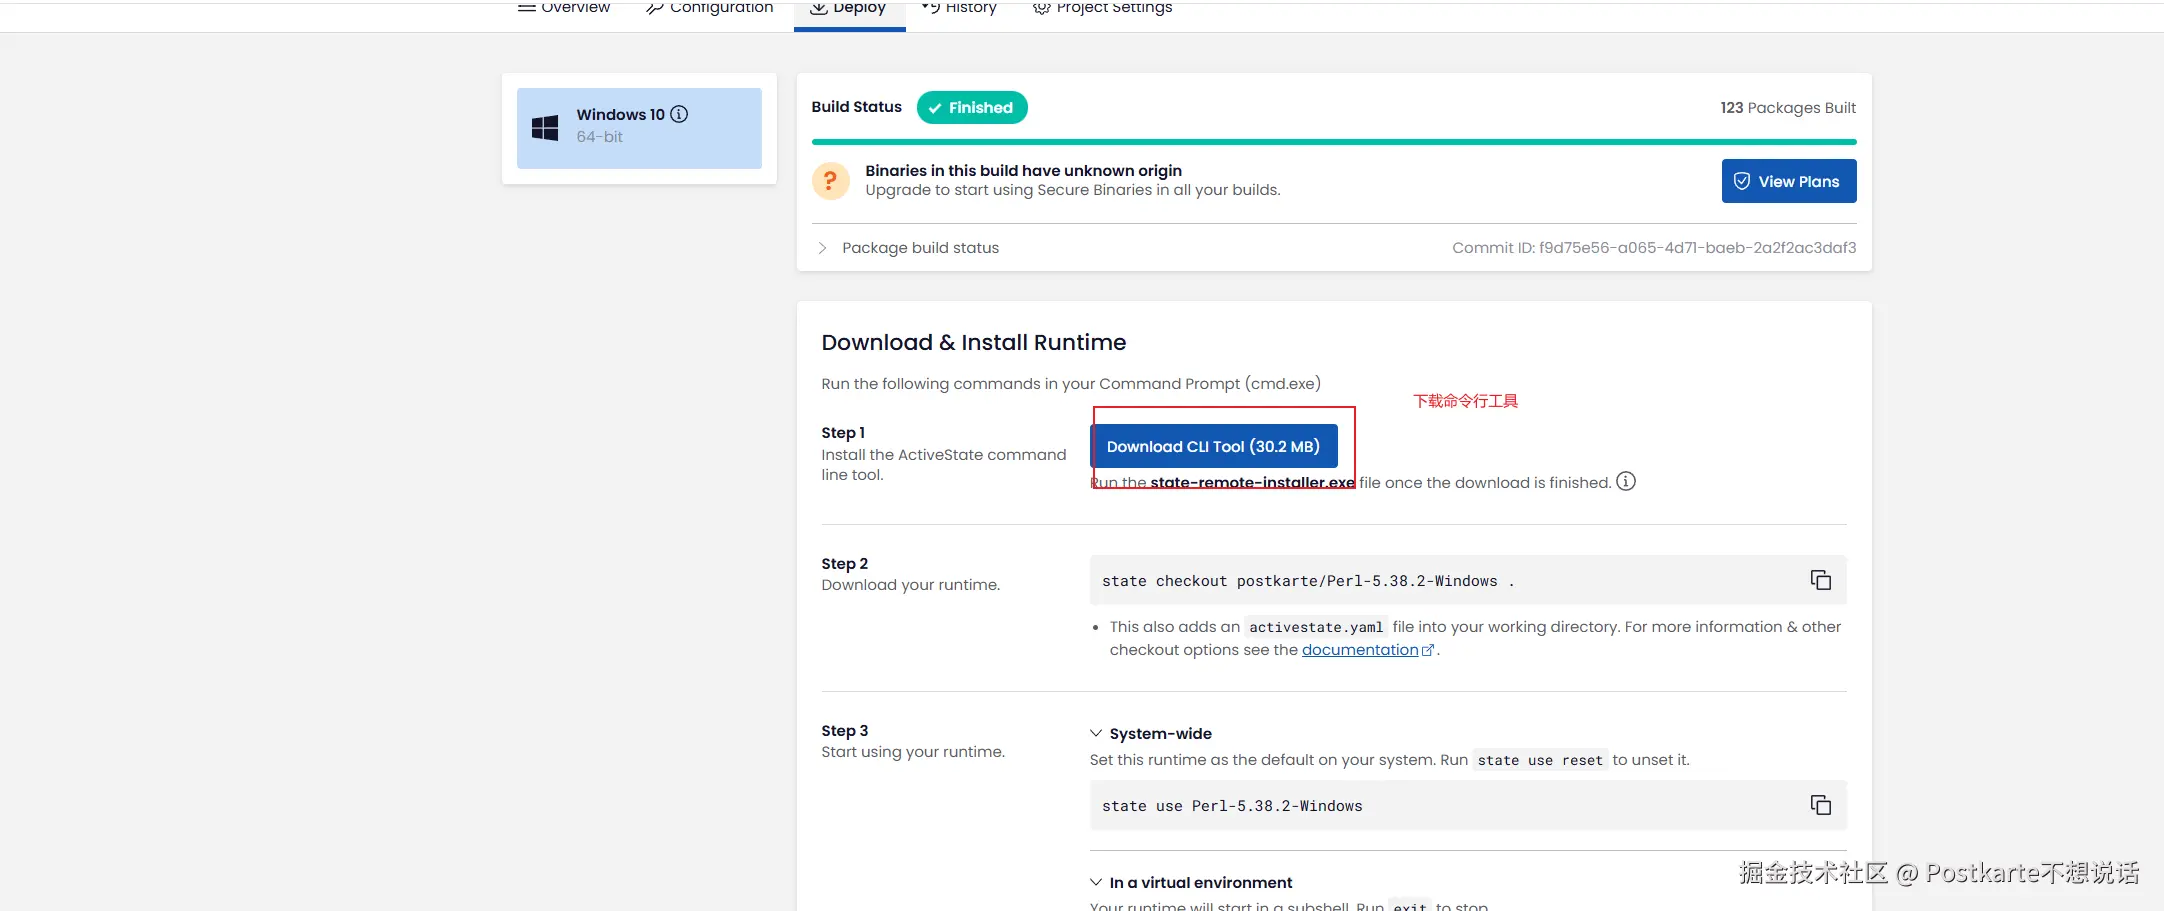Select the Windows 10 64-bit platform card

639,128
